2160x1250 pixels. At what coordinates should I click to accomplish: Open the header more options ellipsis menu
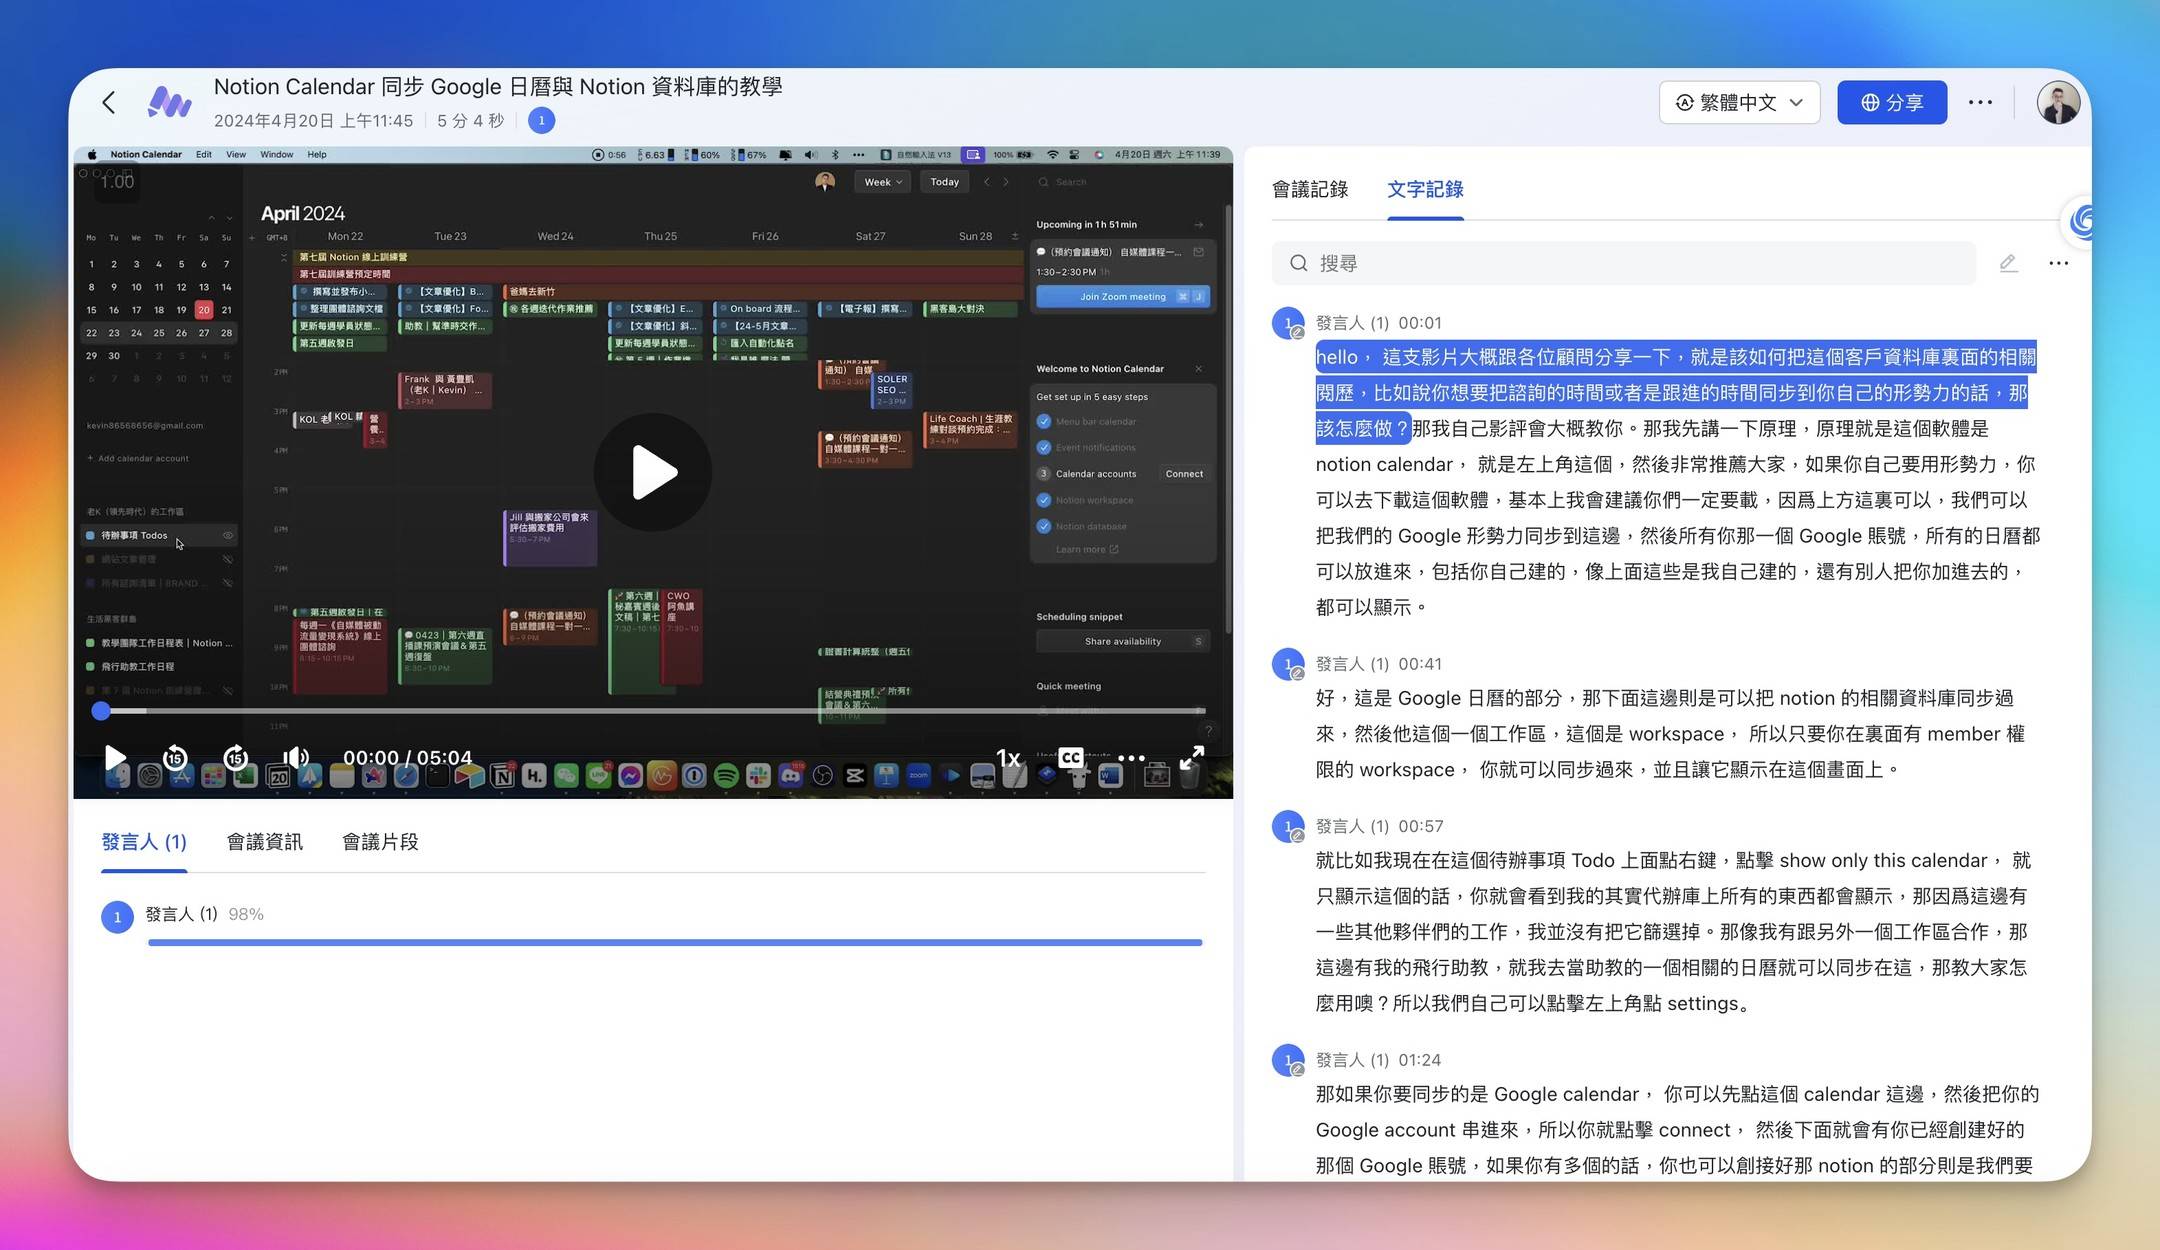point(1980,102)
